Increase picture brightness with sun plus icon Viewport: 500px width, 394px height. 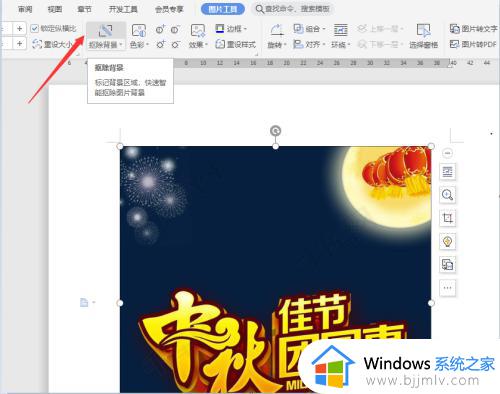tap(160, 44)
